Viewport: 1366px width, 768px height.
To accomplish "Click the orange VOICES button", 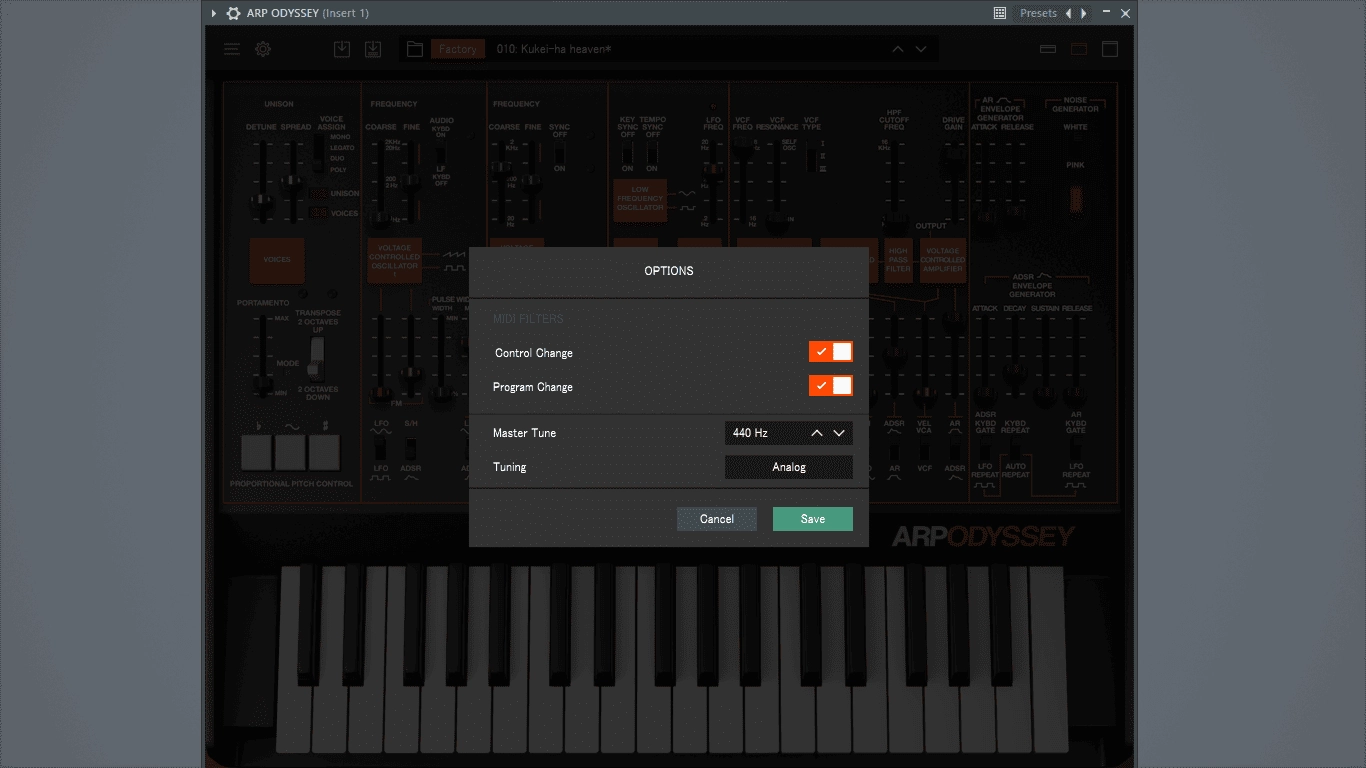I will (x=277, y=260).
